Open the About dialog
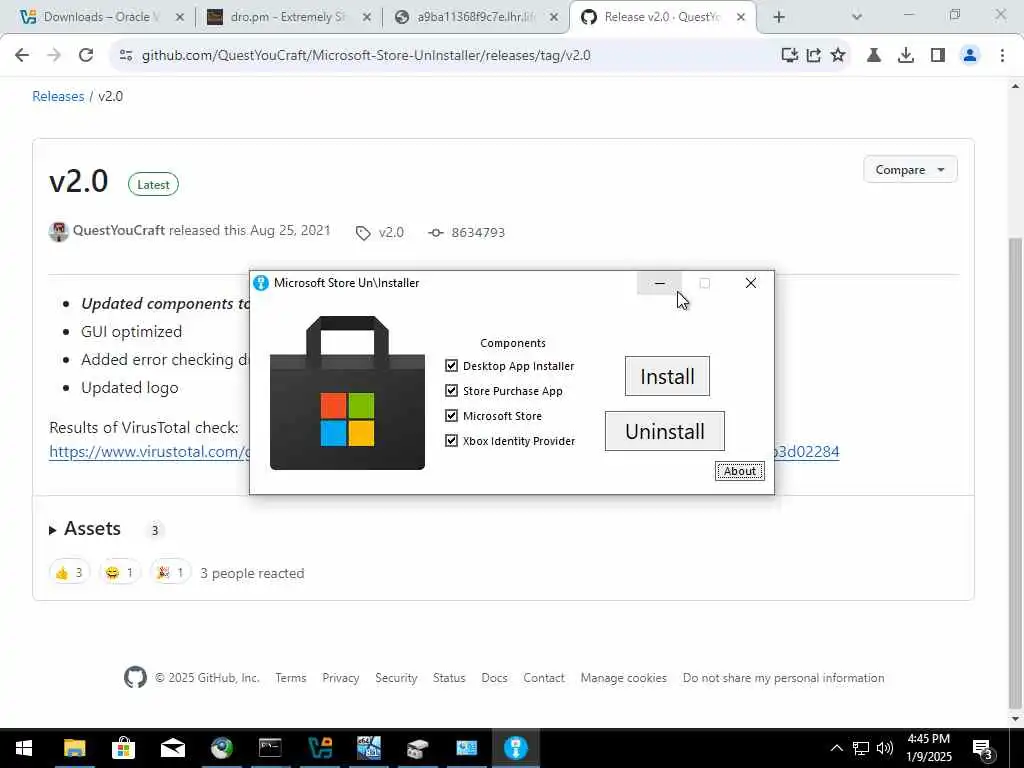This screenshot has height=768, width=1024. pyautogui.click(x=739, y=471)
